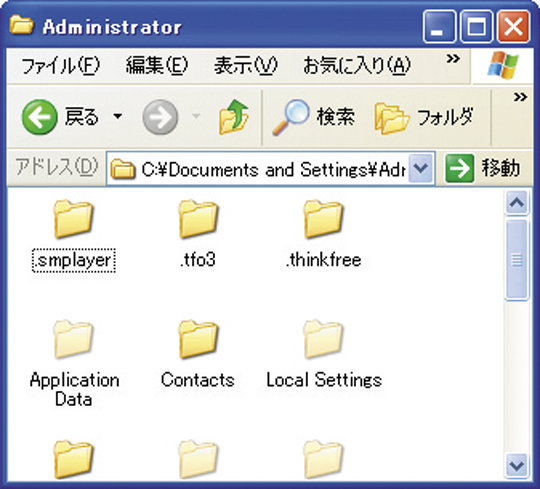This screenshot has width=540, height=489.
Task: Go up one folder level
Action: pos(234,117)
